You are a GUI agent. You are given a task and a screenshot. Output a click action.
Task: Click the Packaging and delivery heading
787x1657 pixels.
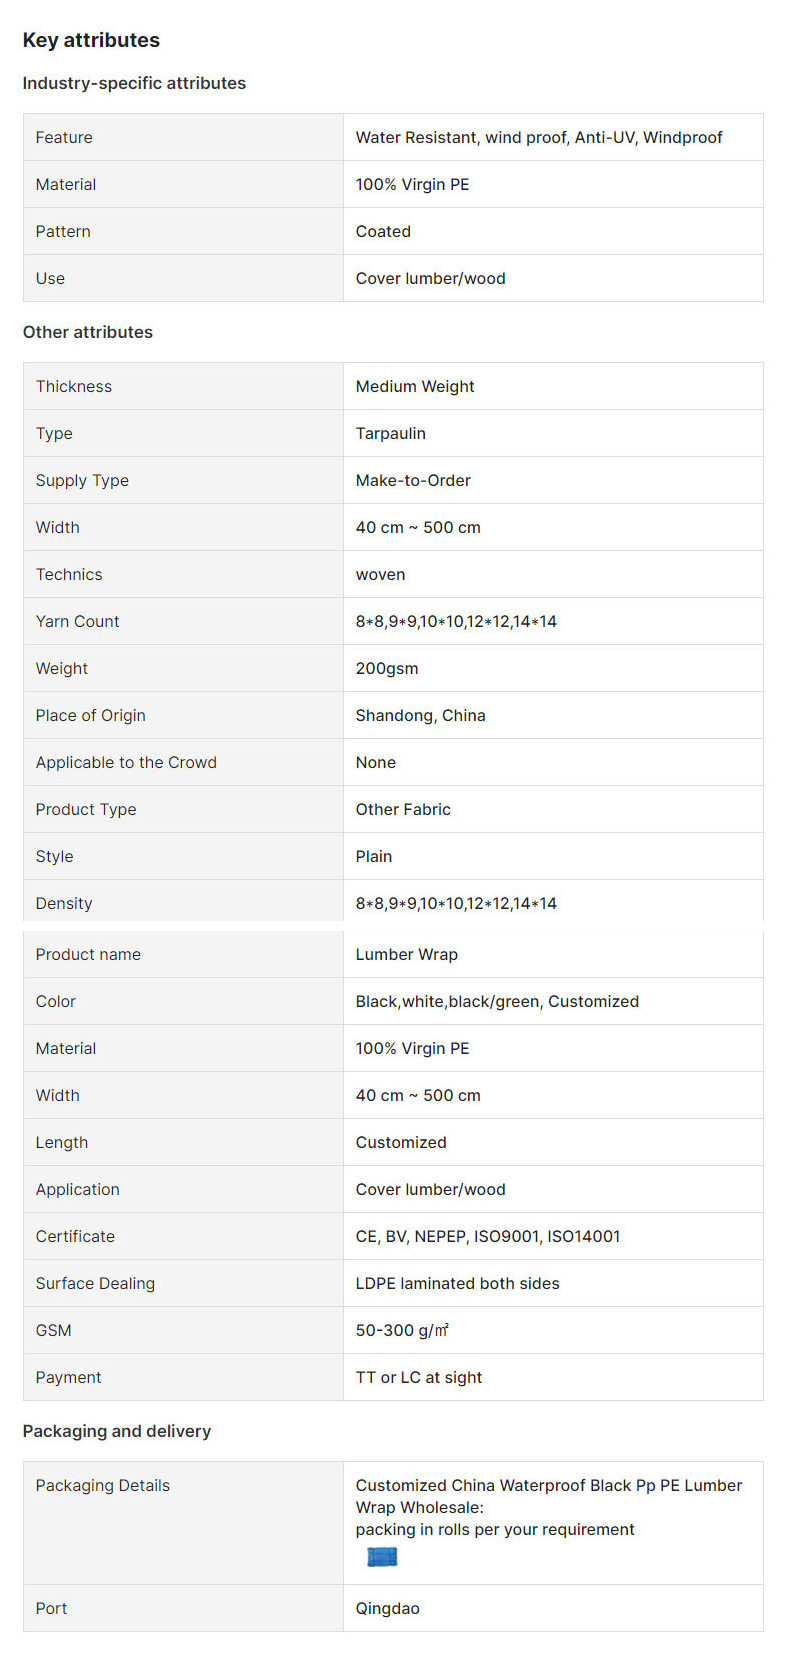(117, 1431)
